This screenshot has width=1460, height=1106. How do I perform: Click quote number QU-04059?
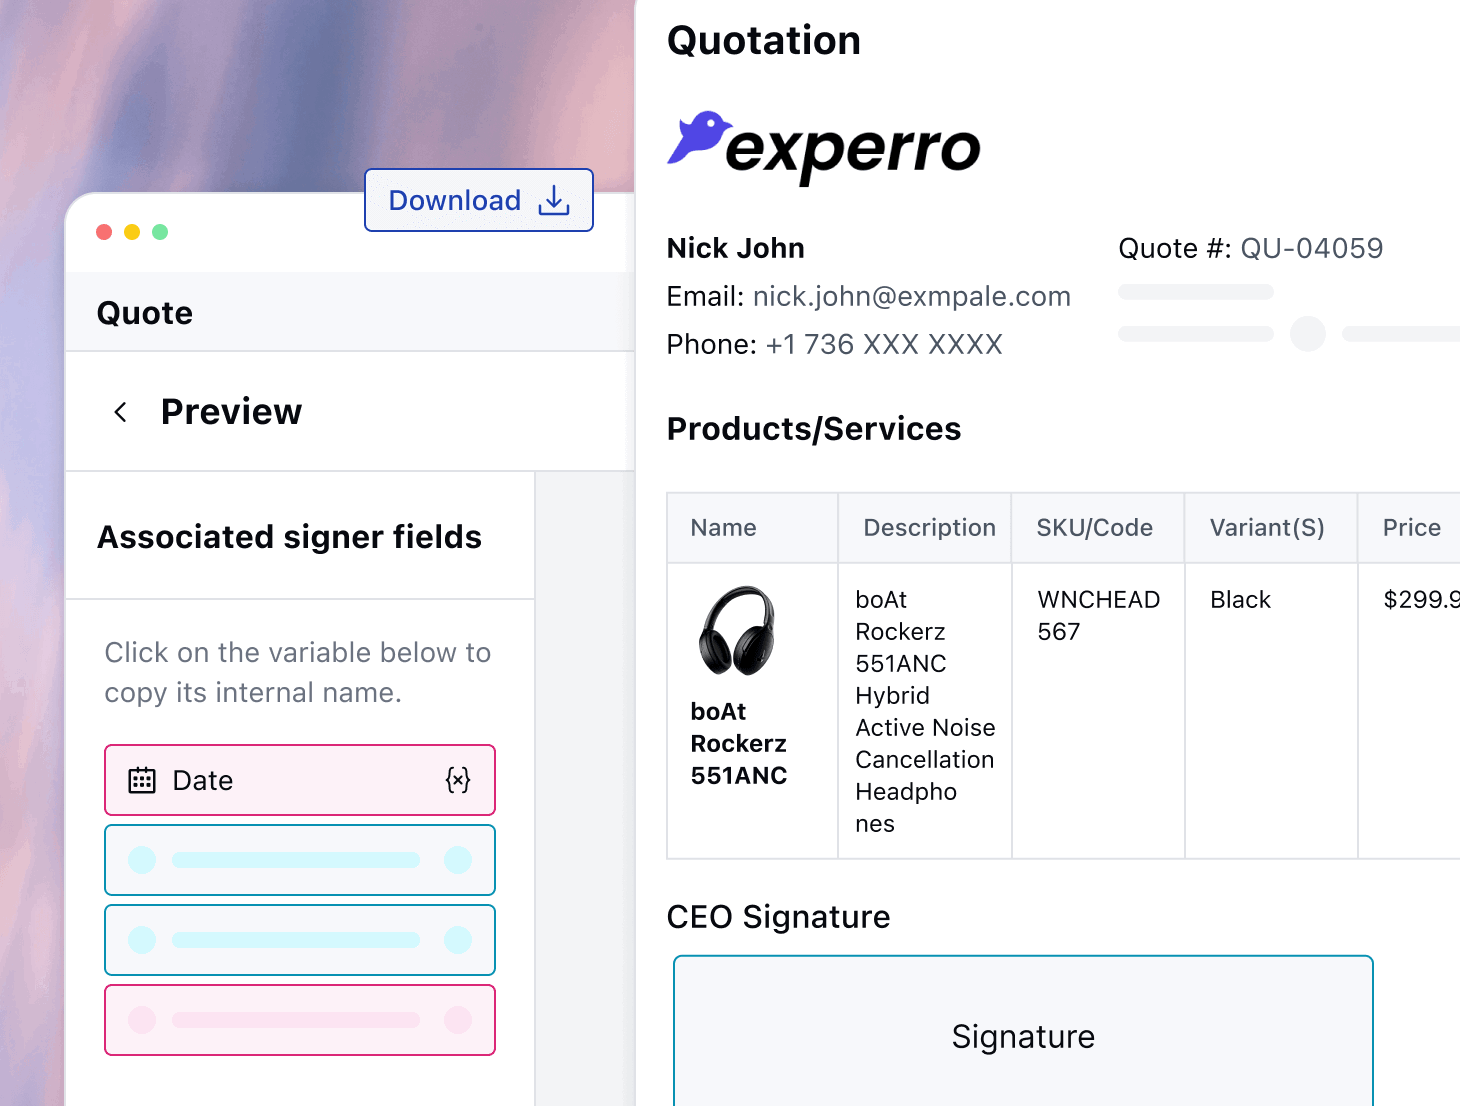(1311, 248)
